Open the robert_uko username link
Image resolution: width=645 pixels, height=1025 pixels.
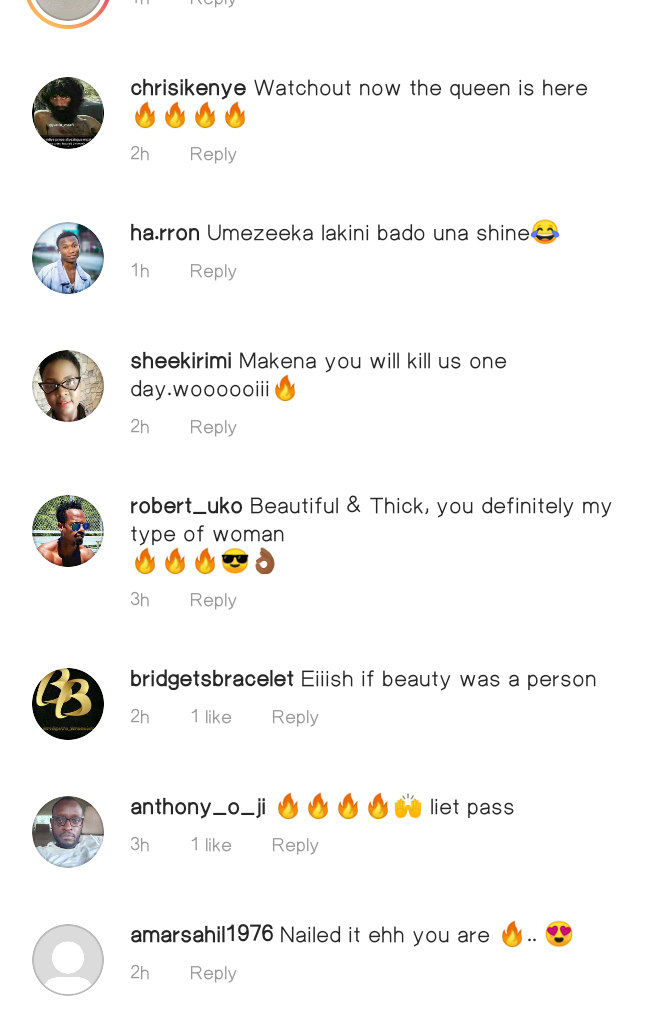click(186, 506)
